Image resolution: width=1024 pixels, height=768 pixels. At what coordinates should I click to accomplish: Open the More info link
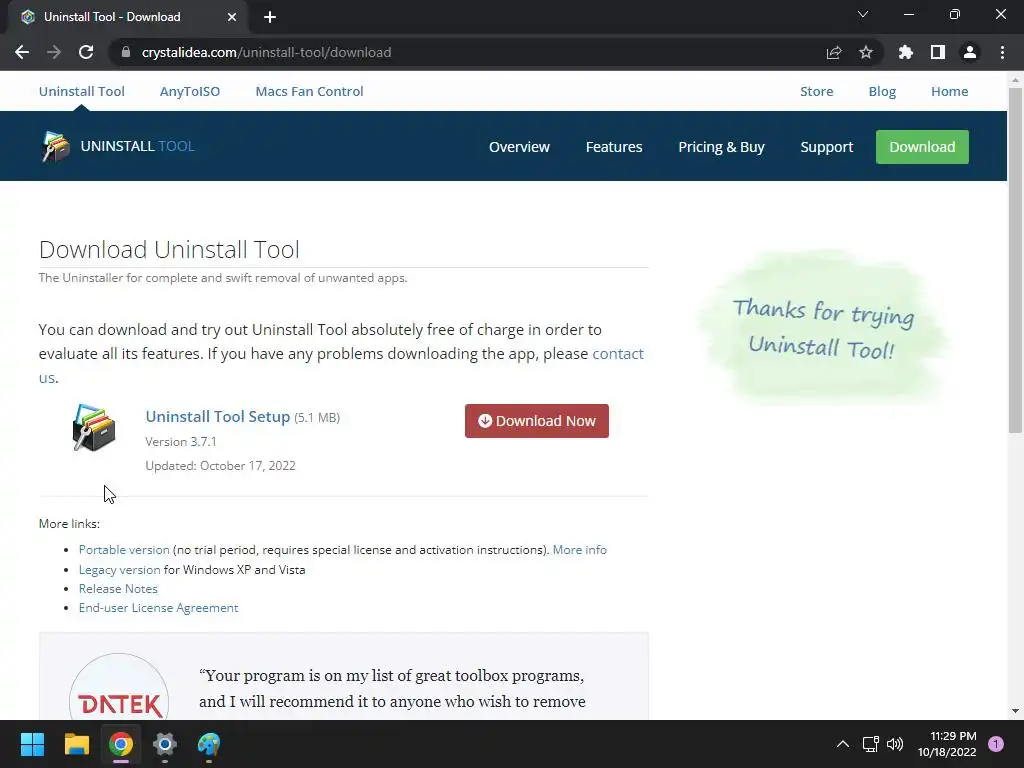click(x=580, y=550)
